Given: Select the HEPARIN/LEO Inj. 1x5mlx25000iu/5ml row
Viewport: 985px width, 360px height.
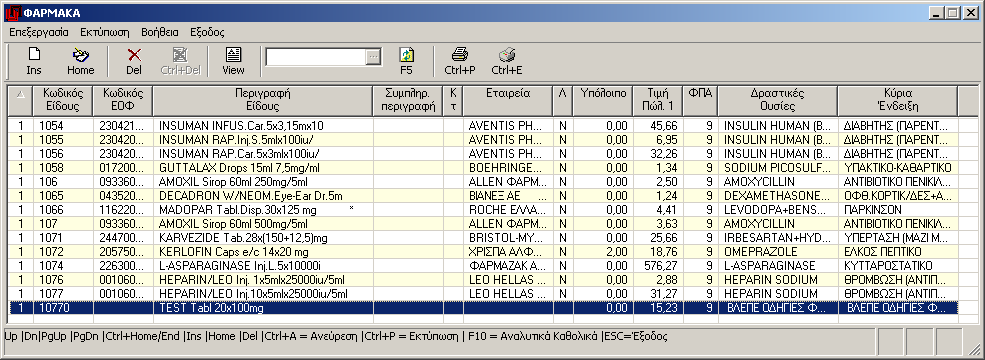Looking at the screenshot, I should pos(483,280).
